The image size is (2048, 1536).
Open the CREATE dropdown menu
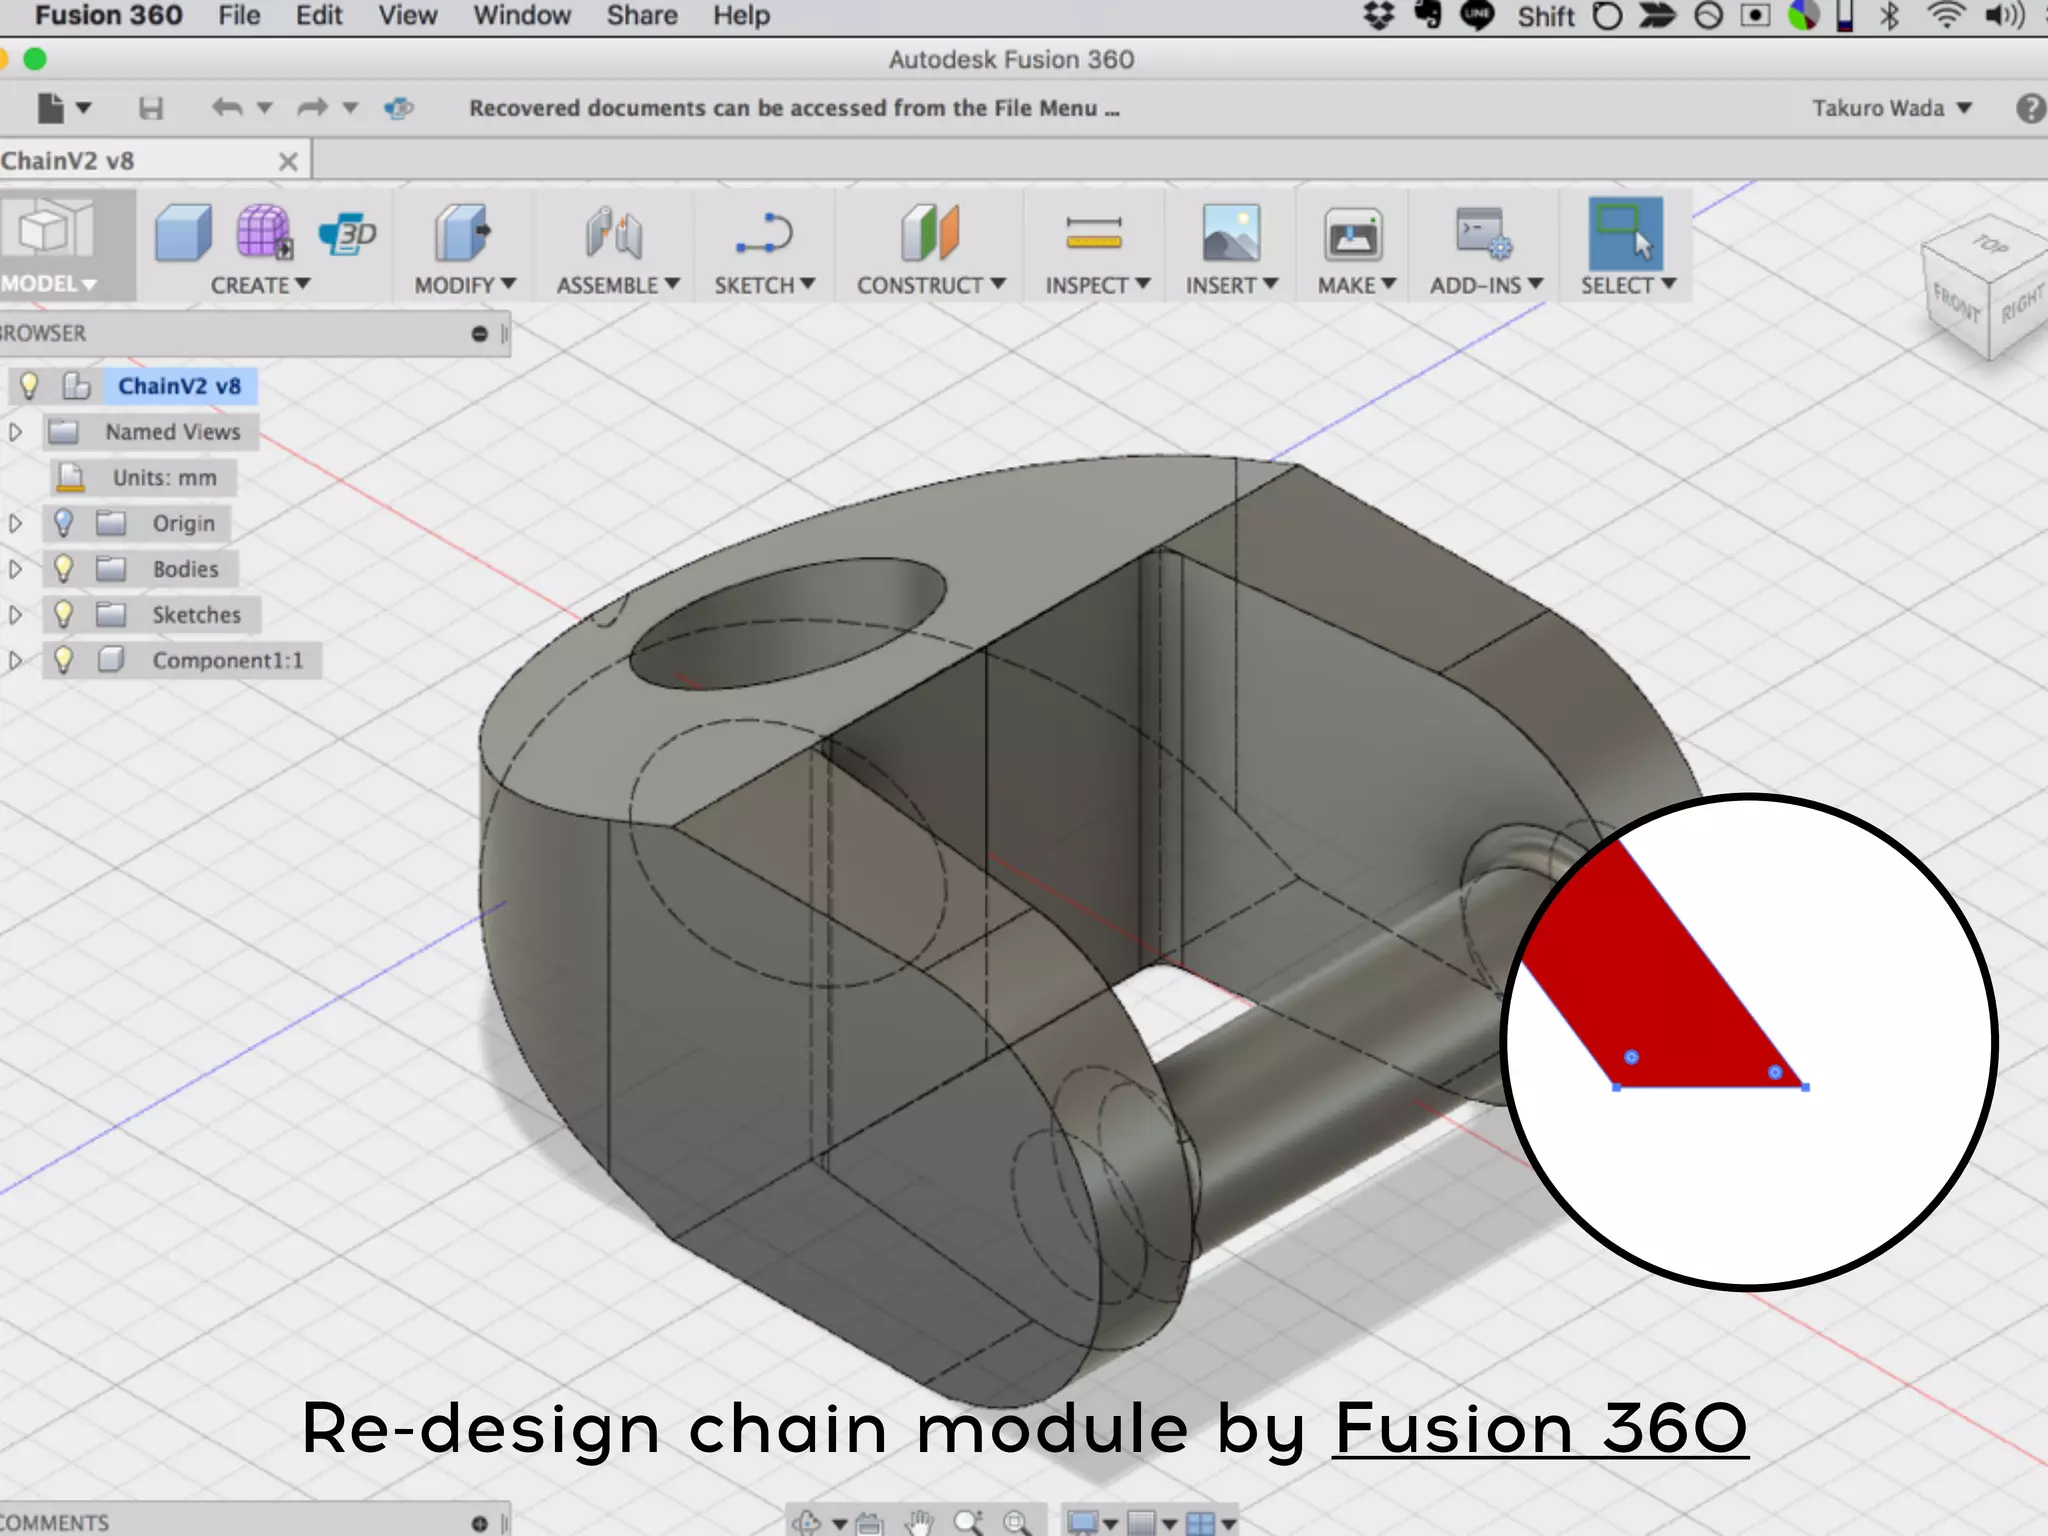[260, 285]
